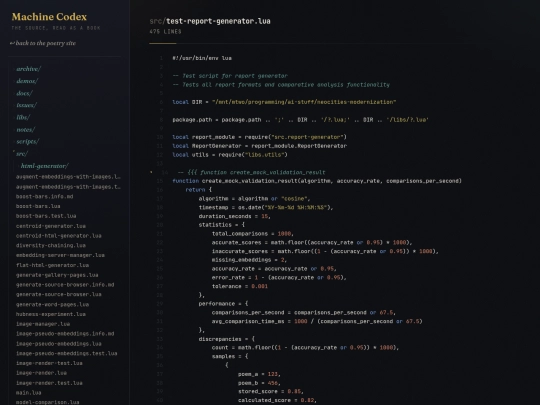Click the 'local ReportGenerator' line
Viewport: 540px width, 405px height.
tap(259, 146)
